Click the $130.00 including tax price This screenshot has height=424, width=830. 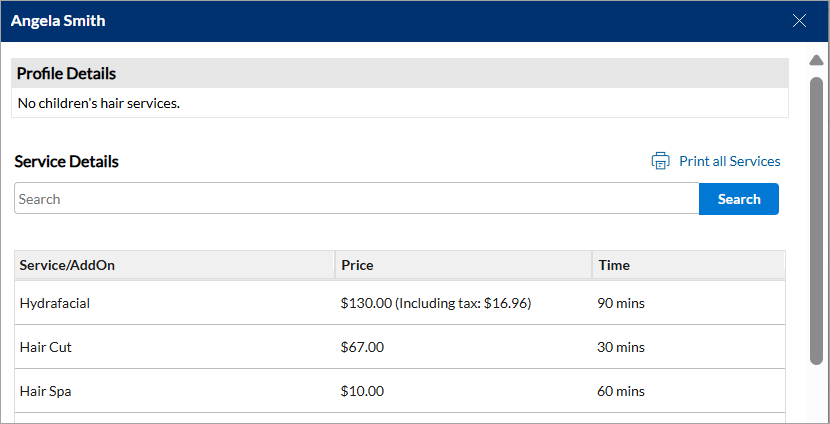tap(436, 303)
